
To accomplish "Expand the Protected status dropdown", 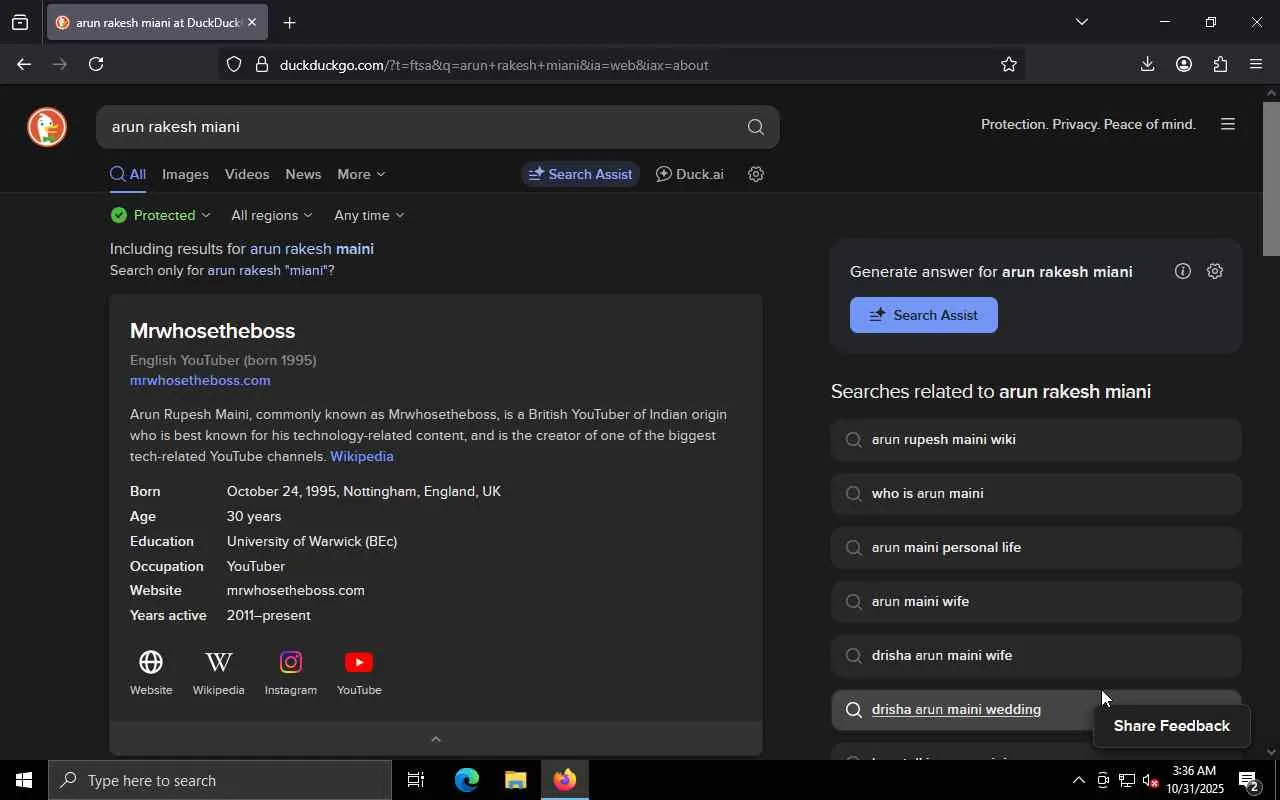I will 161,215.
